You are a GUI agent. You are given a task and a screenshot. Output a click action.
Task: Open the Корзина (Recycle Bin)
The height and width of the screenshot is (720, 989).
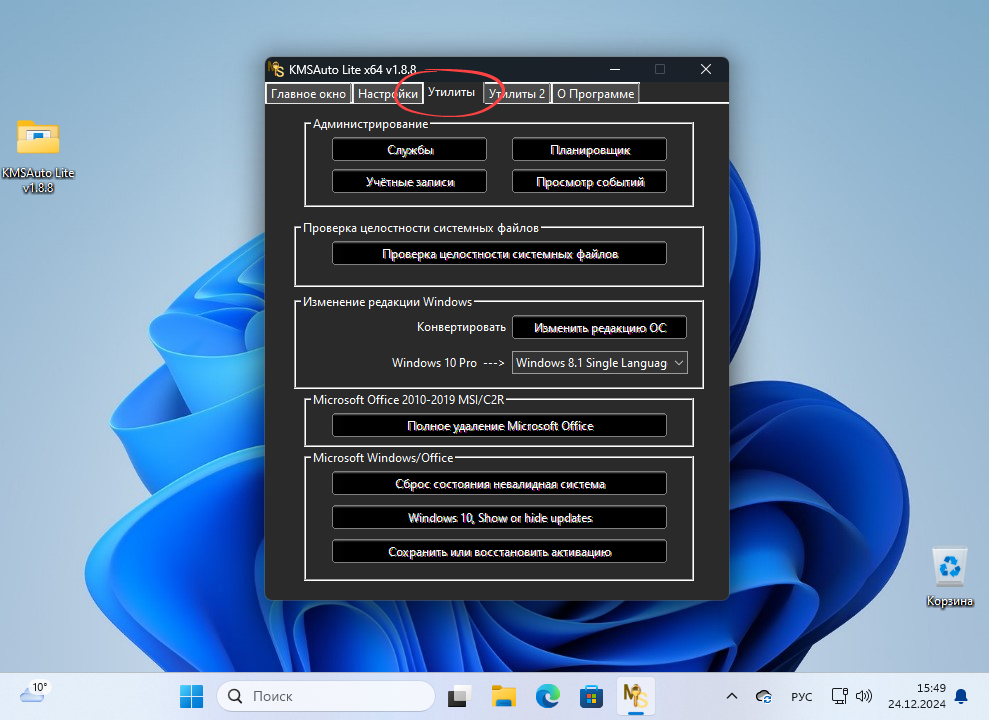[x=948, y=568]
